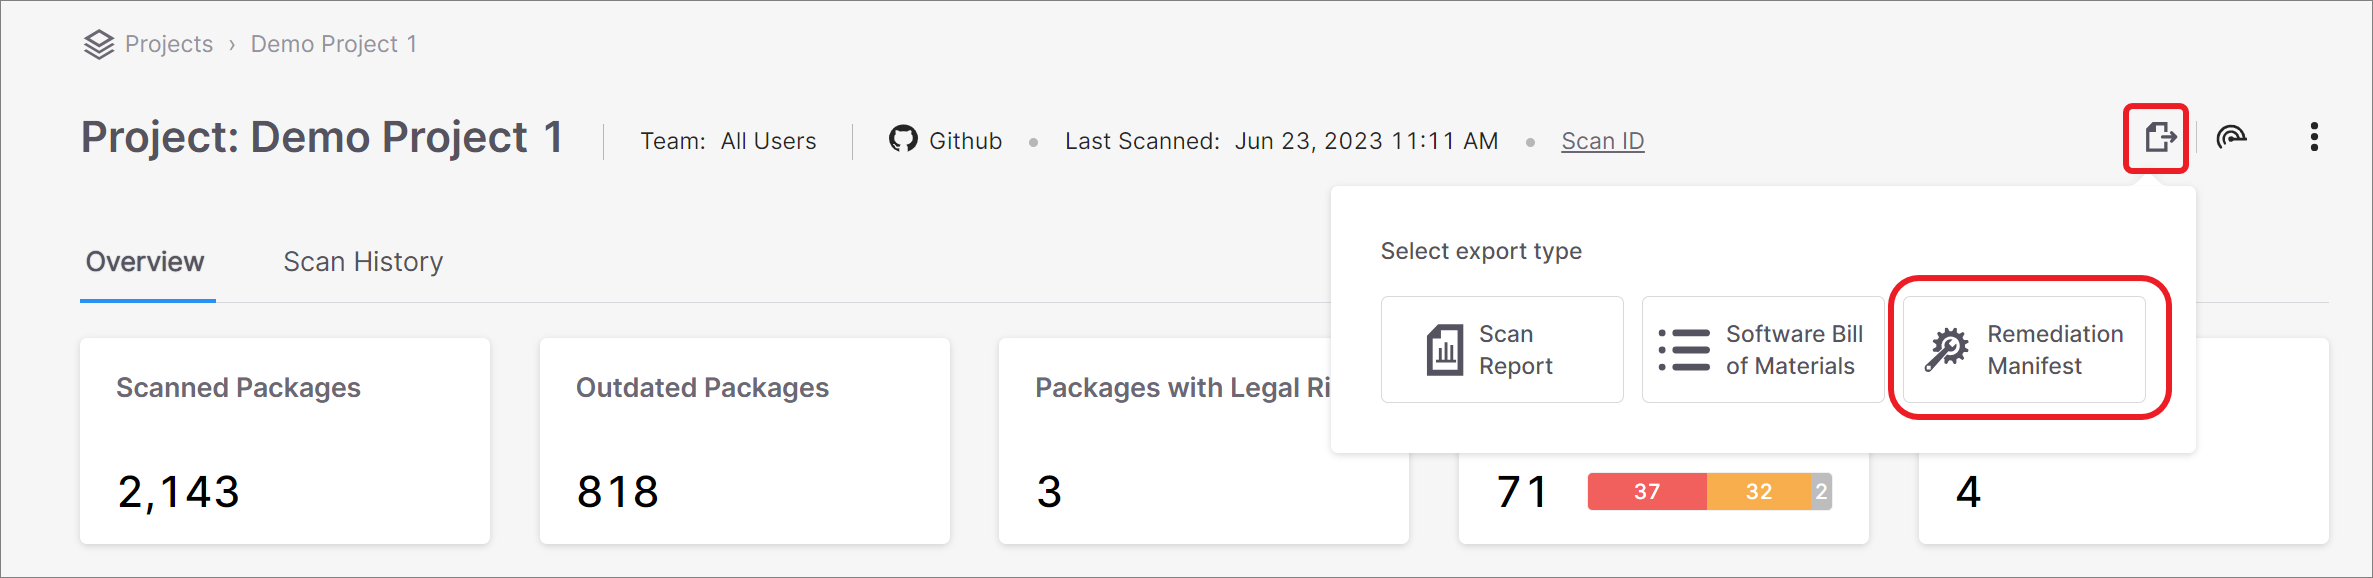Click the red 37 severity bar segment
The height and width of the screenshot is (578, 2373).
tap(1647, 491)
